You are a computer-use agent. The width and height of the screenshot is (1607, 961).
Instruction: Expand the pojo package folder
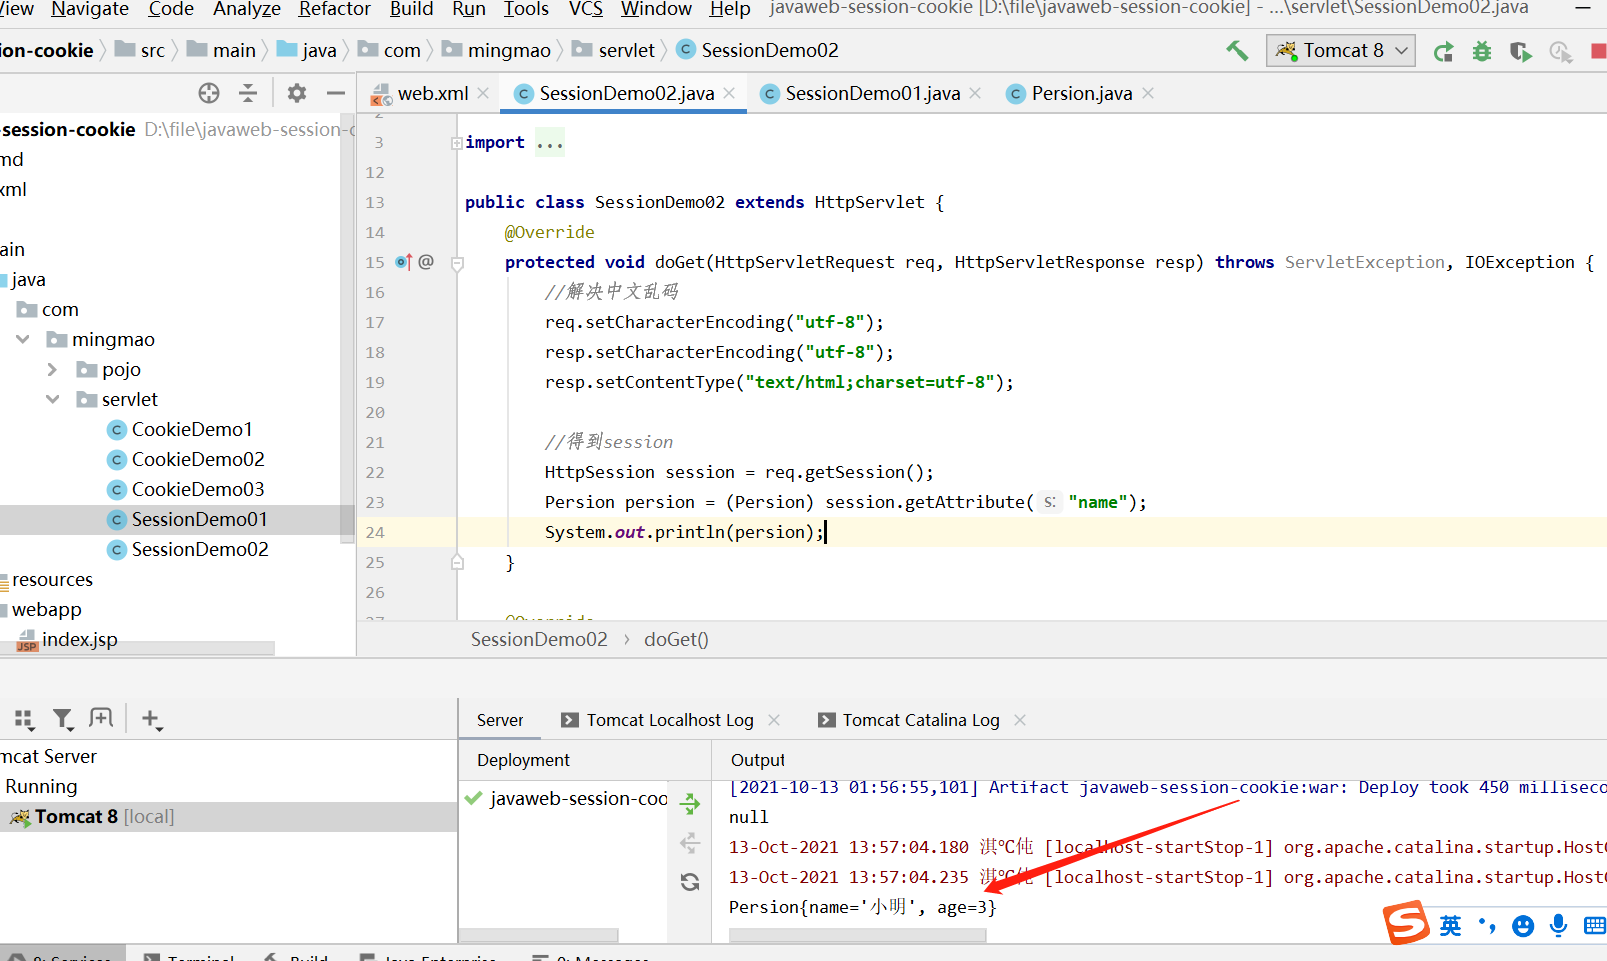click(x=52, y=370)
